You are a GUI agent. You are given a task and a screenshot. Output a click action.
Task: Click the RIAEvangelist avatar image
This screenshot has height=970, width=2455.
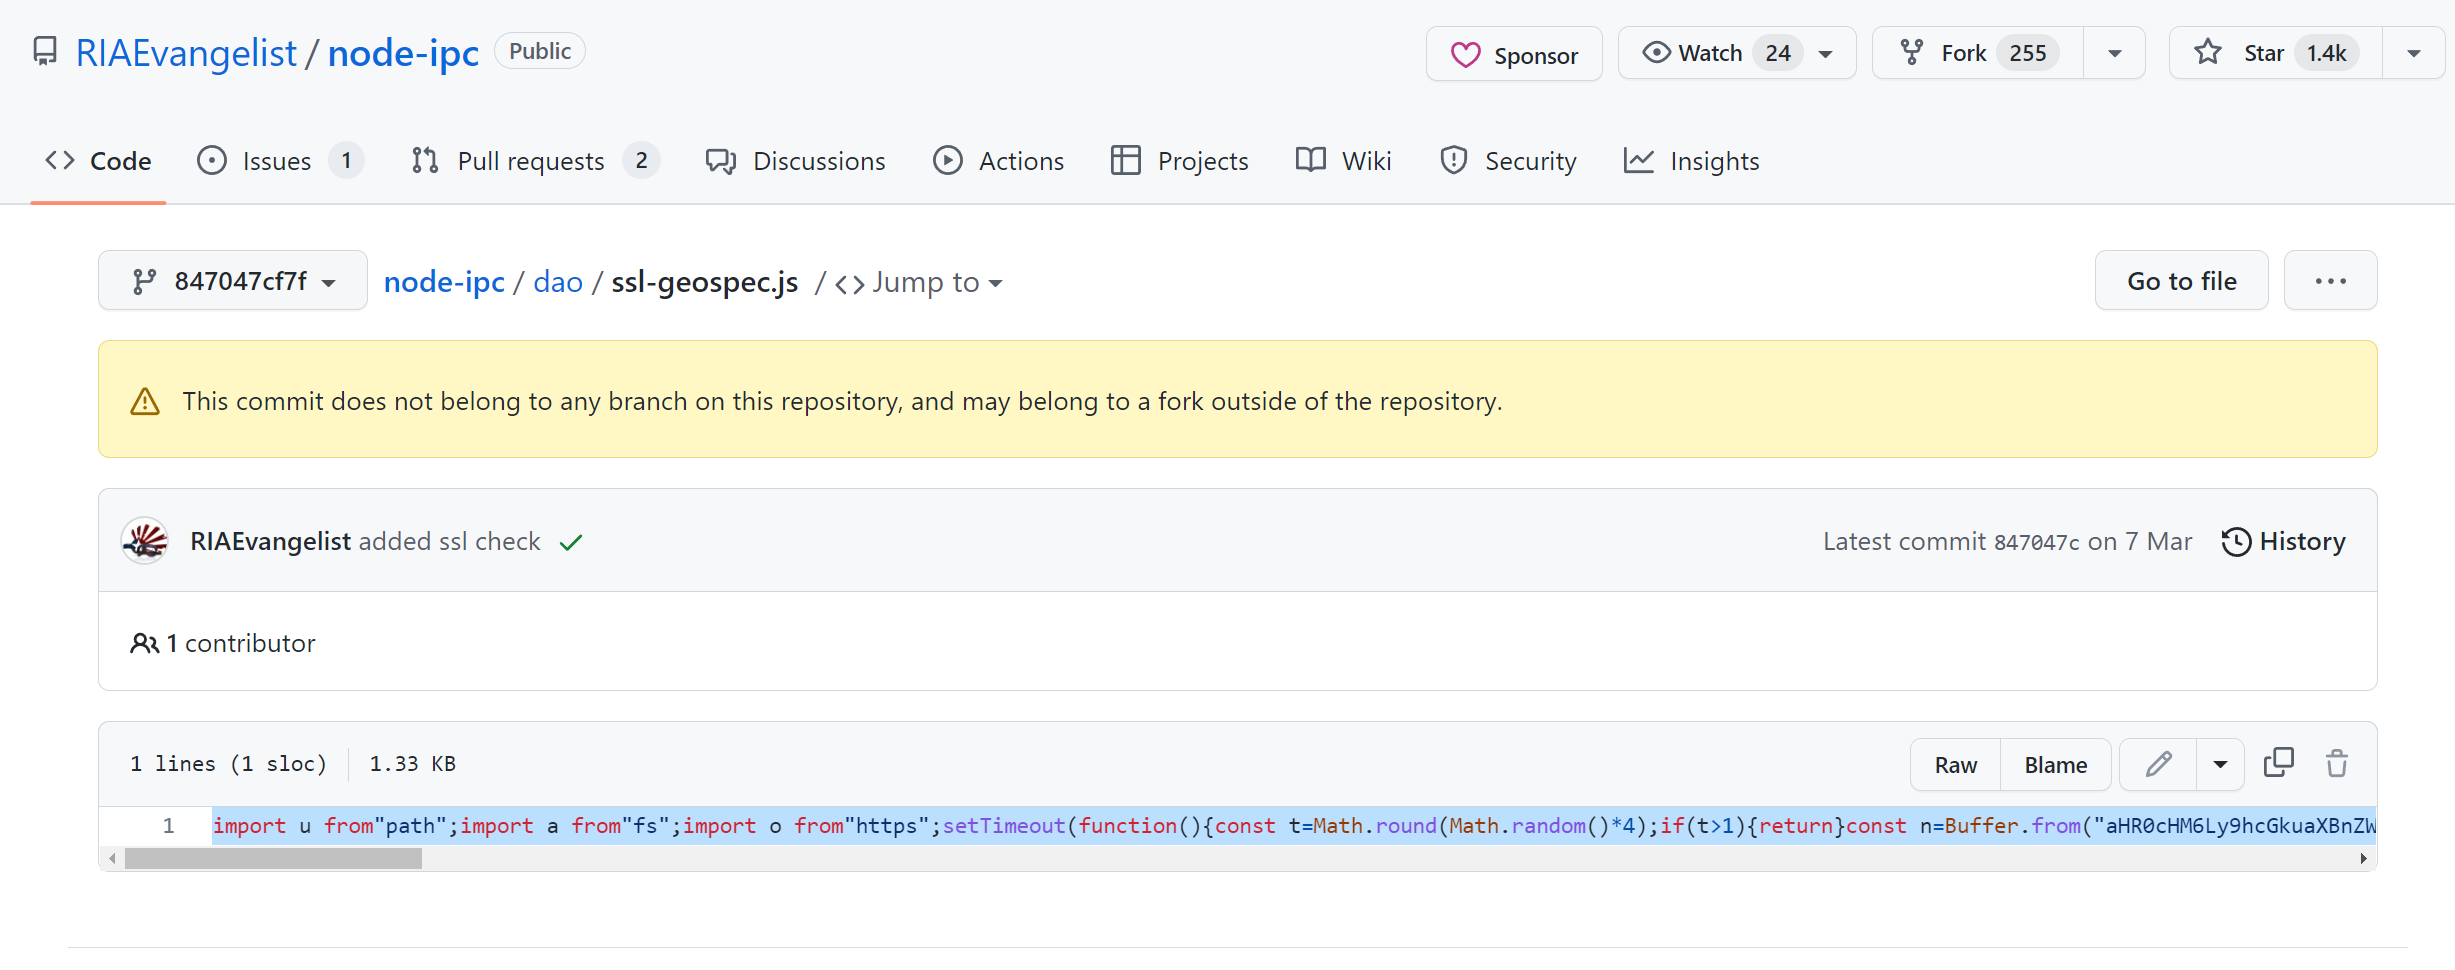[145, 541]
